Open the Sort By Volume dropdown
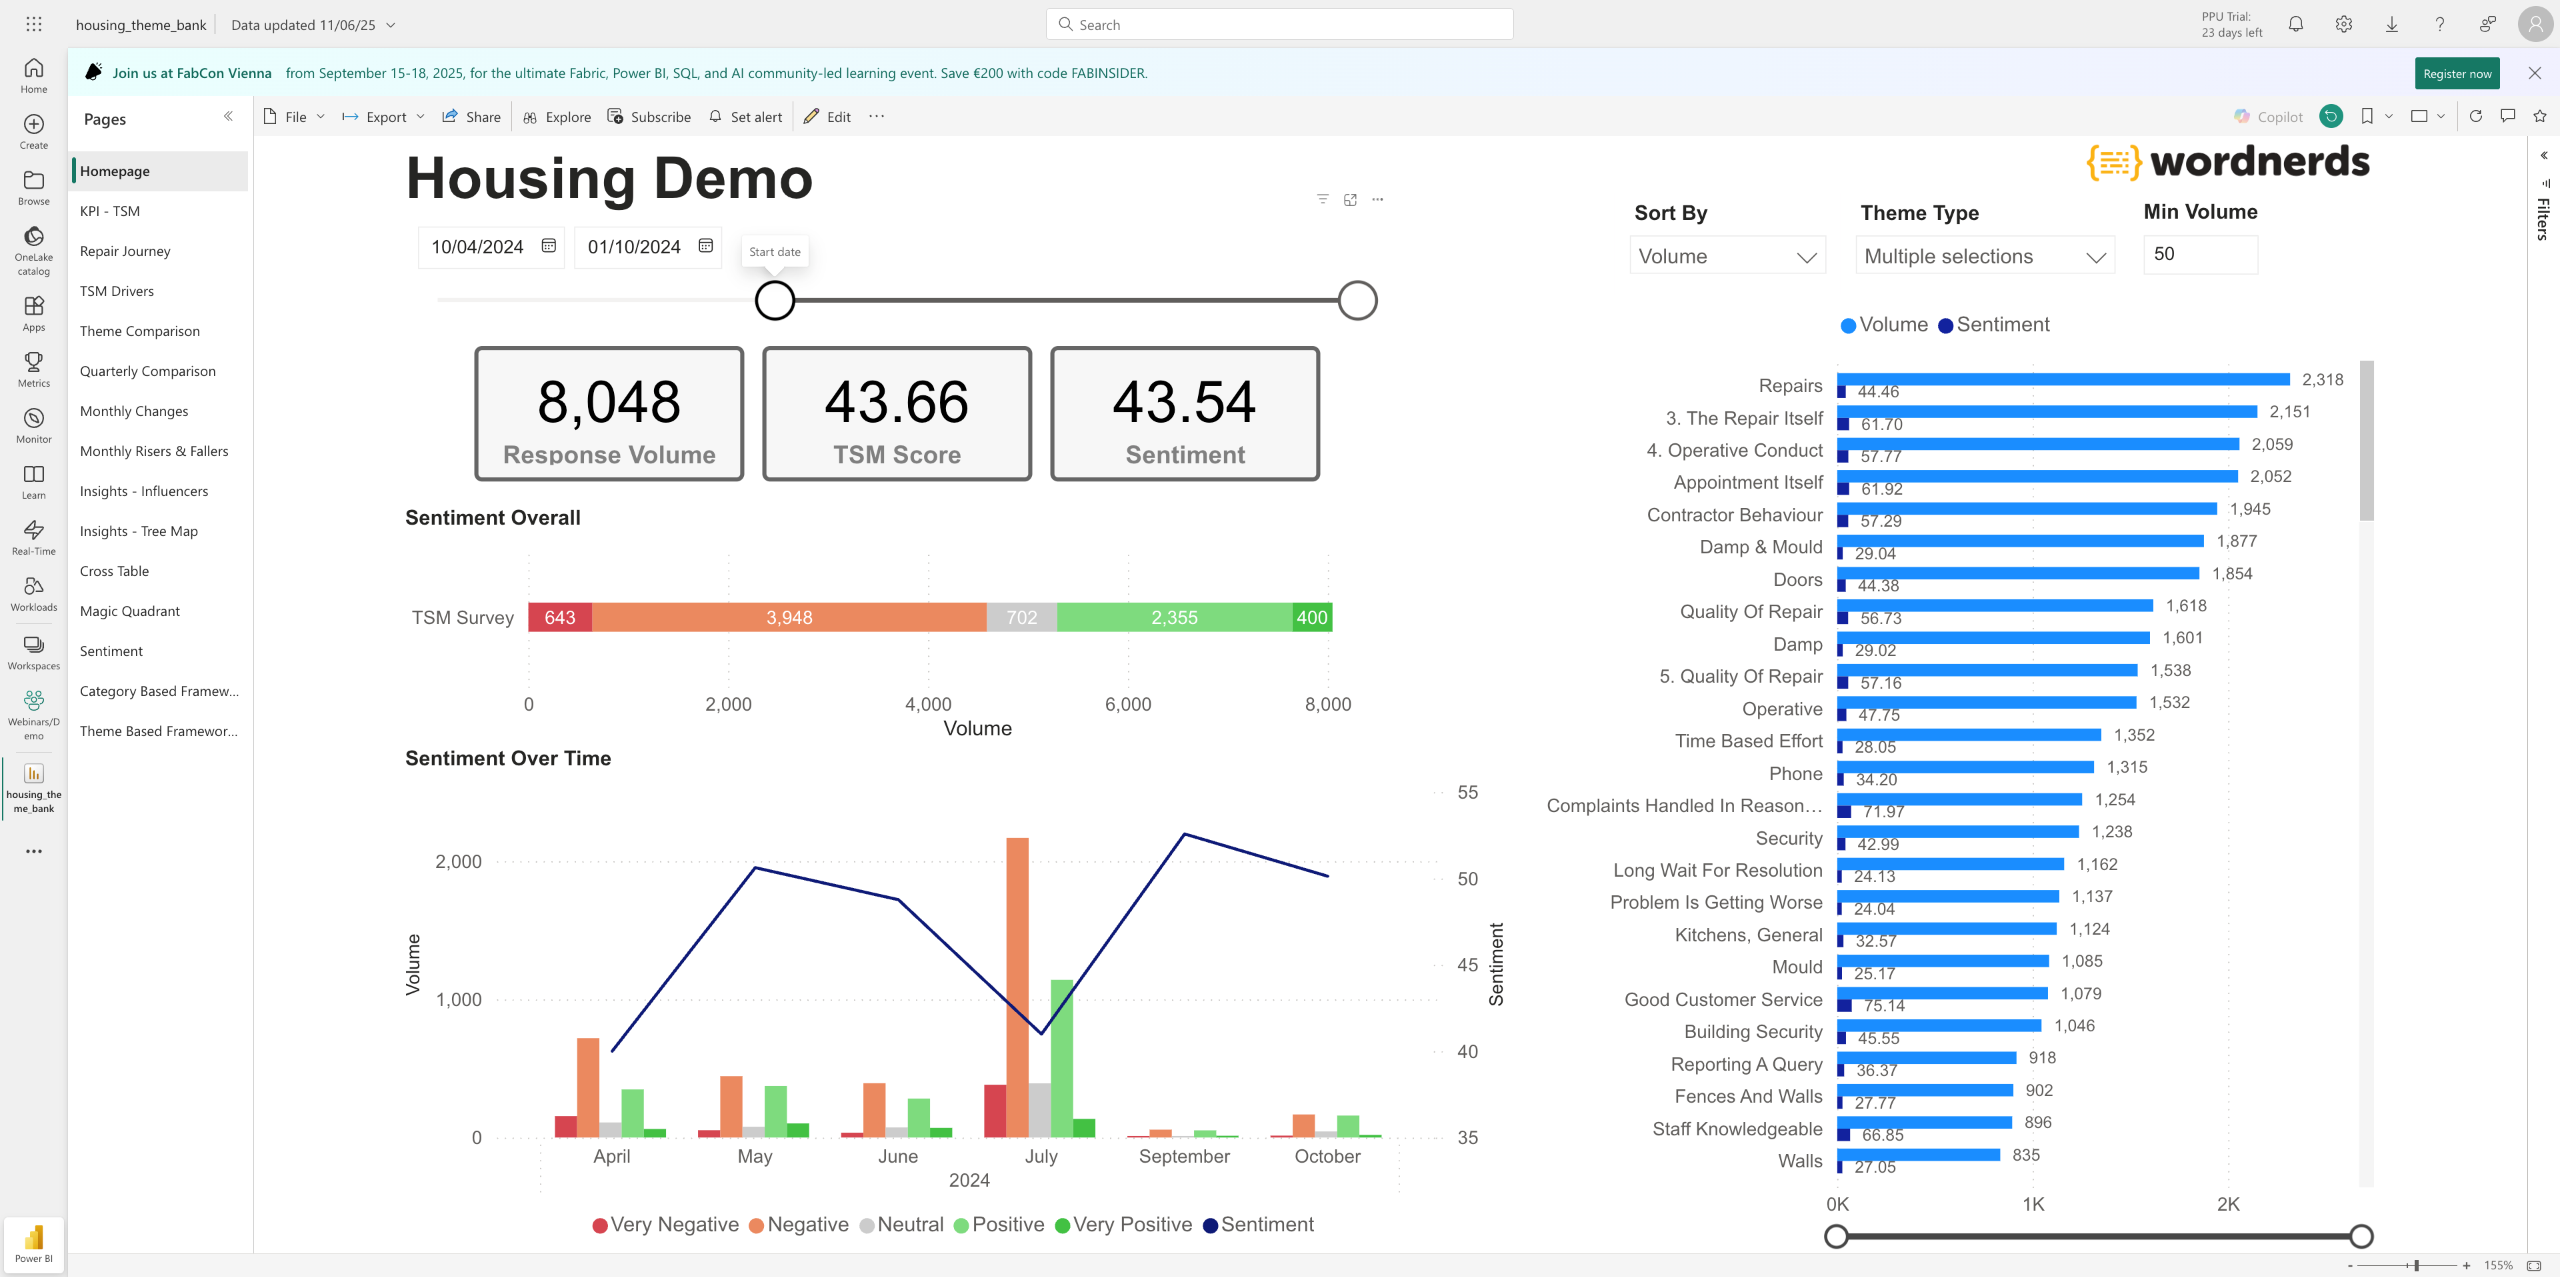Viewport: 2560px width, 1277px height. pyautogui.click(x=1727, y=256)
